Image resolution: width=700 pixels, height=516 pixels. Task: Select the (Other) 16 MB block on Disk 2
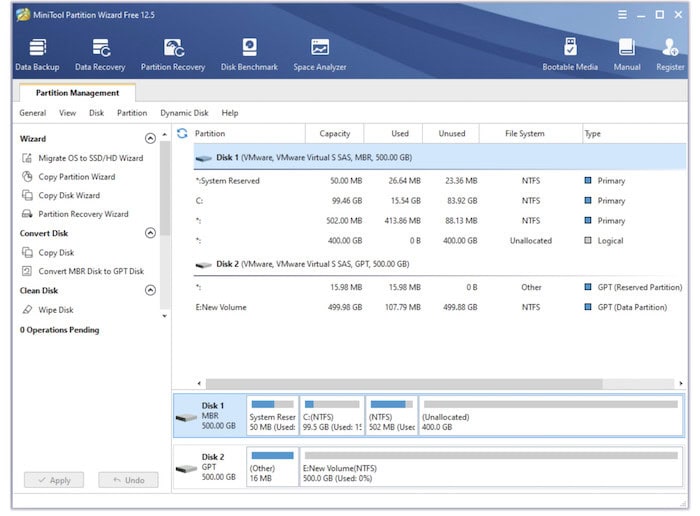click(x=272, y=467)
